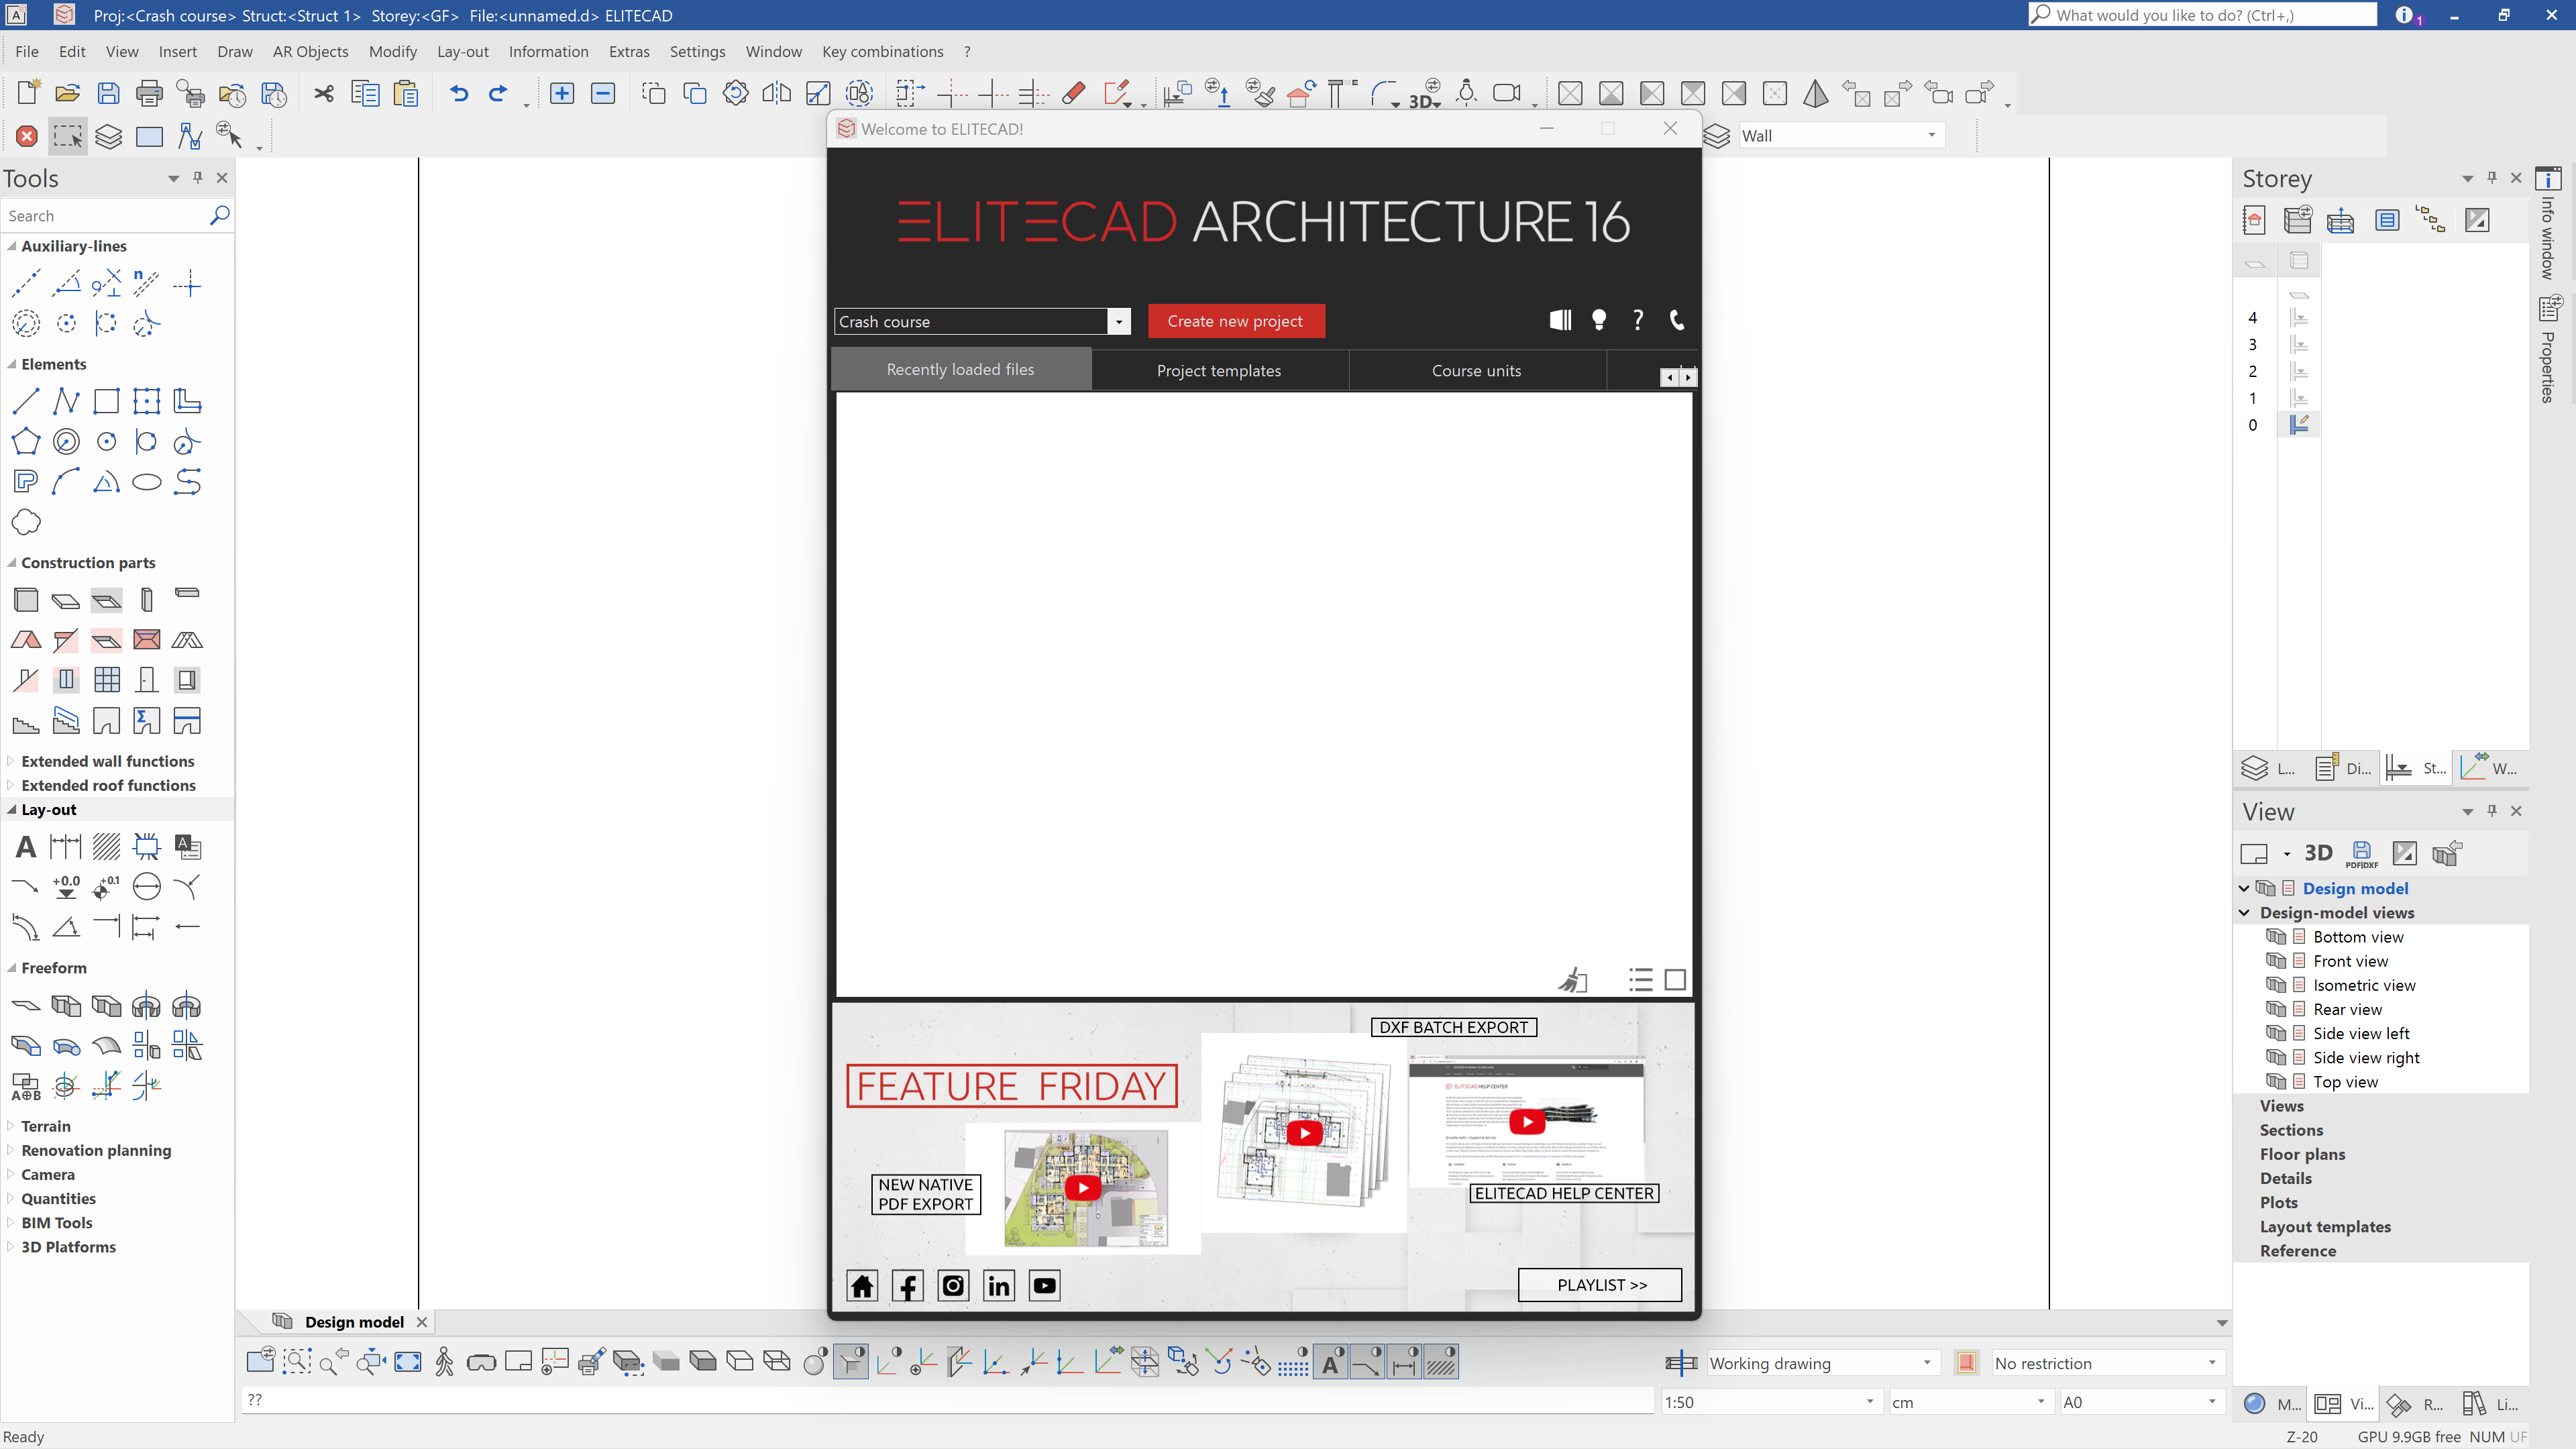Click the video camera icon in toolbar
The width and height of the screenshot is (2576, 1449).
[1507, 93]
